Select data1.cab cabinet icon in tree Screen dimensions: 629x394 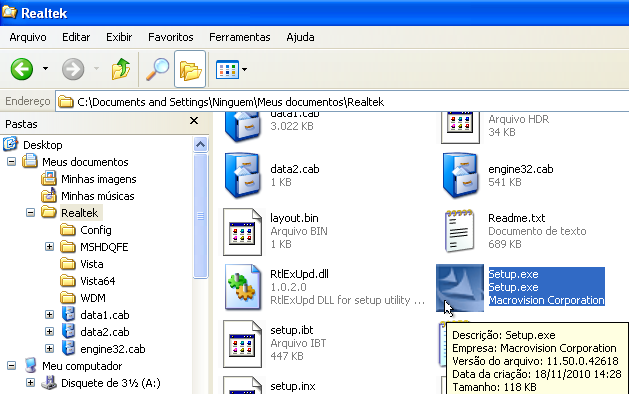pyautogui.click(x=69, y=315)
